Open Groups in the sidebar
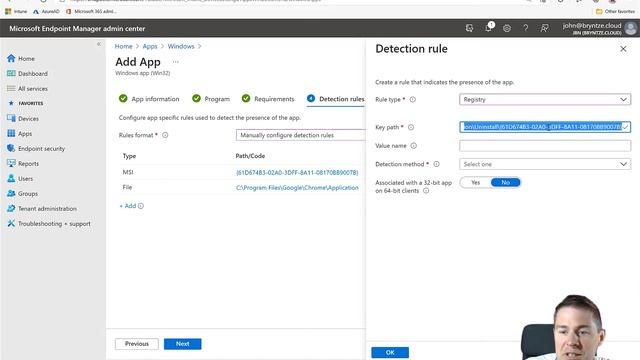 (28, 193)
